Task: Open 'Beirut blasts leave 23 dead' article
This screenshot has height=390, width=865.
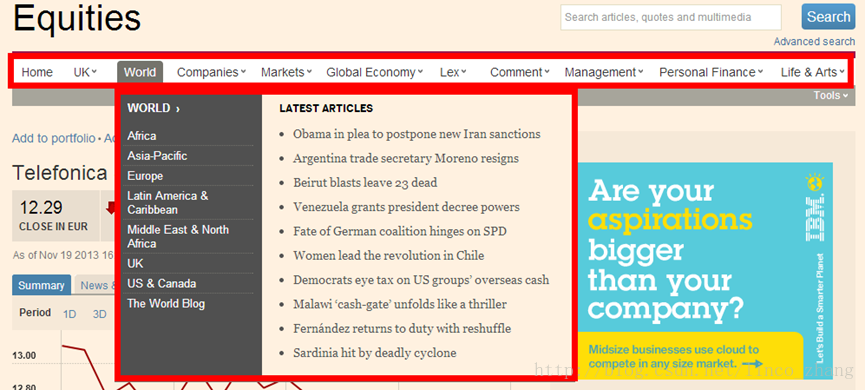Action: (365, 183)
